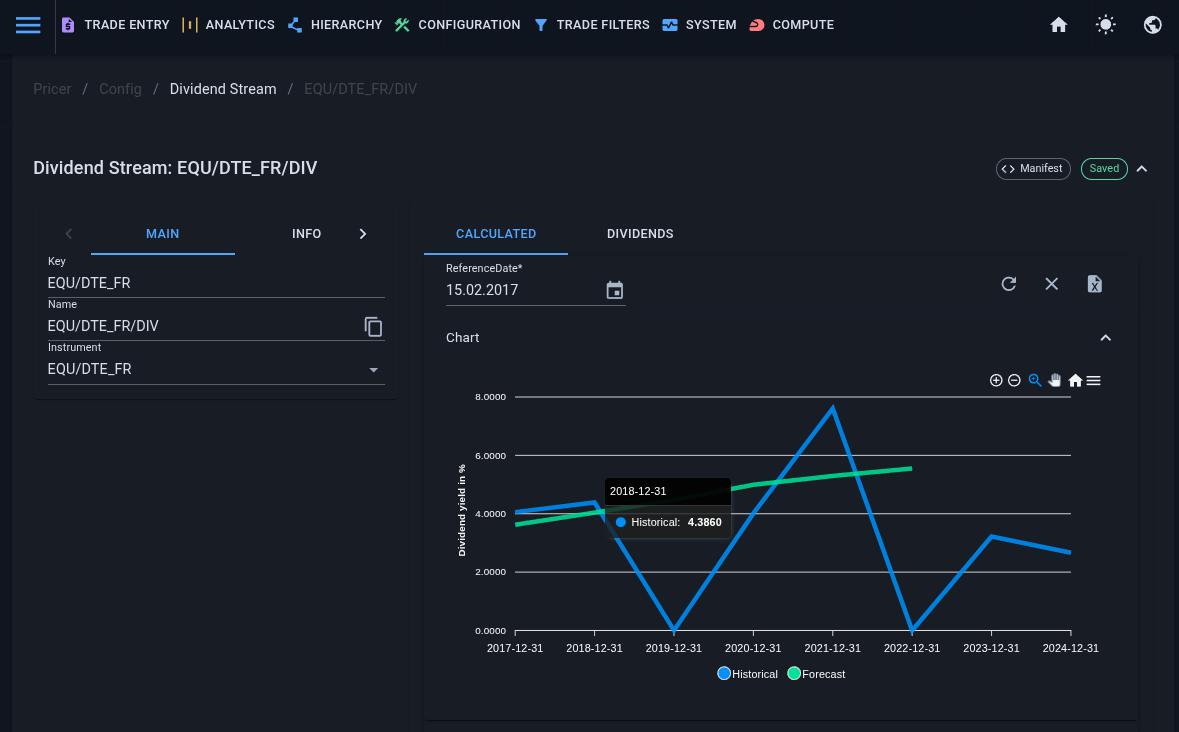Click the Compute red icon
The image size is (1179, 732).
coord(756,25)
